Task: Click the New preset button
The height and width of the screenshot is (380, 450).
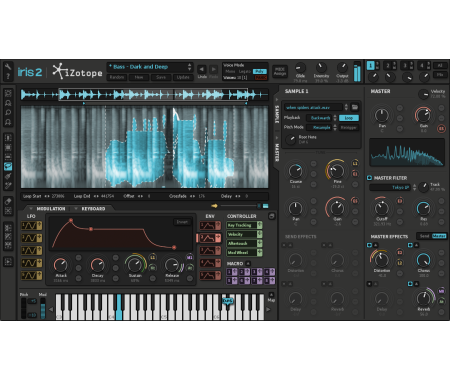Action: 139,77
